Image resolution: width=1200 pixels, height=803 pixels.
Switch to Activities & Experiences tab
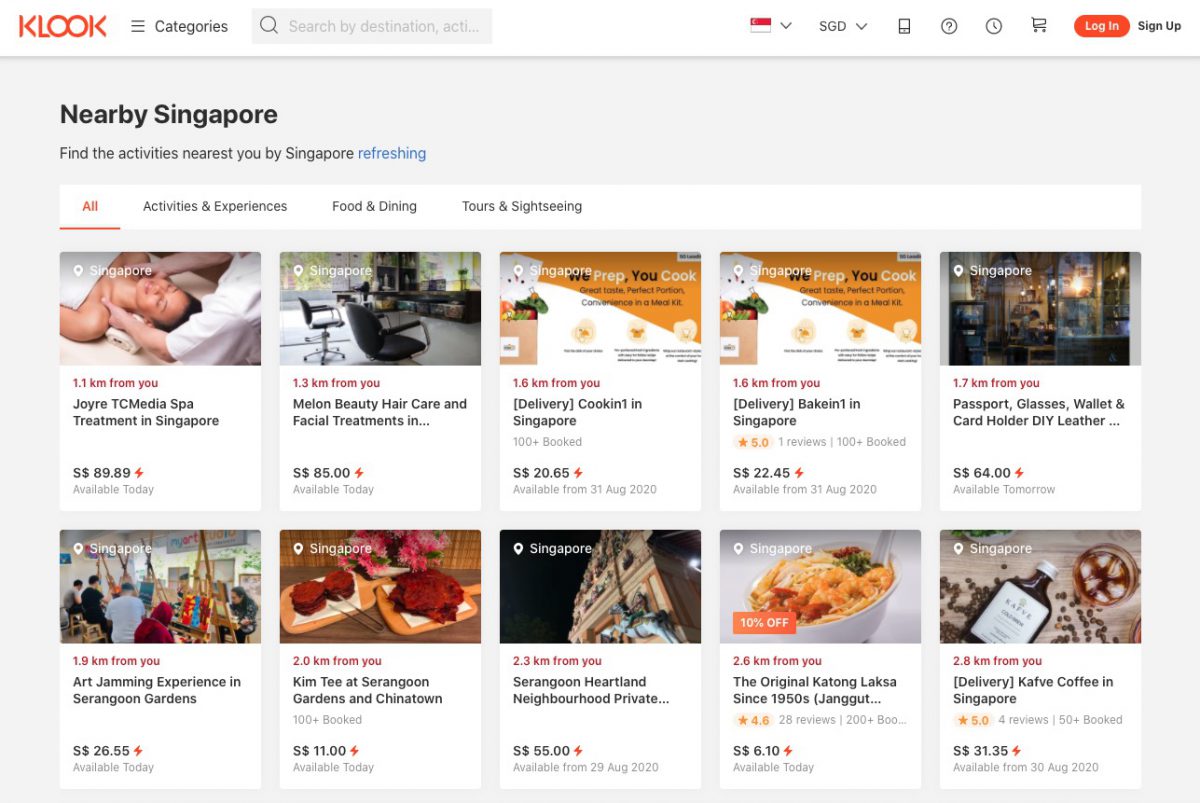(x=214, y=206)
